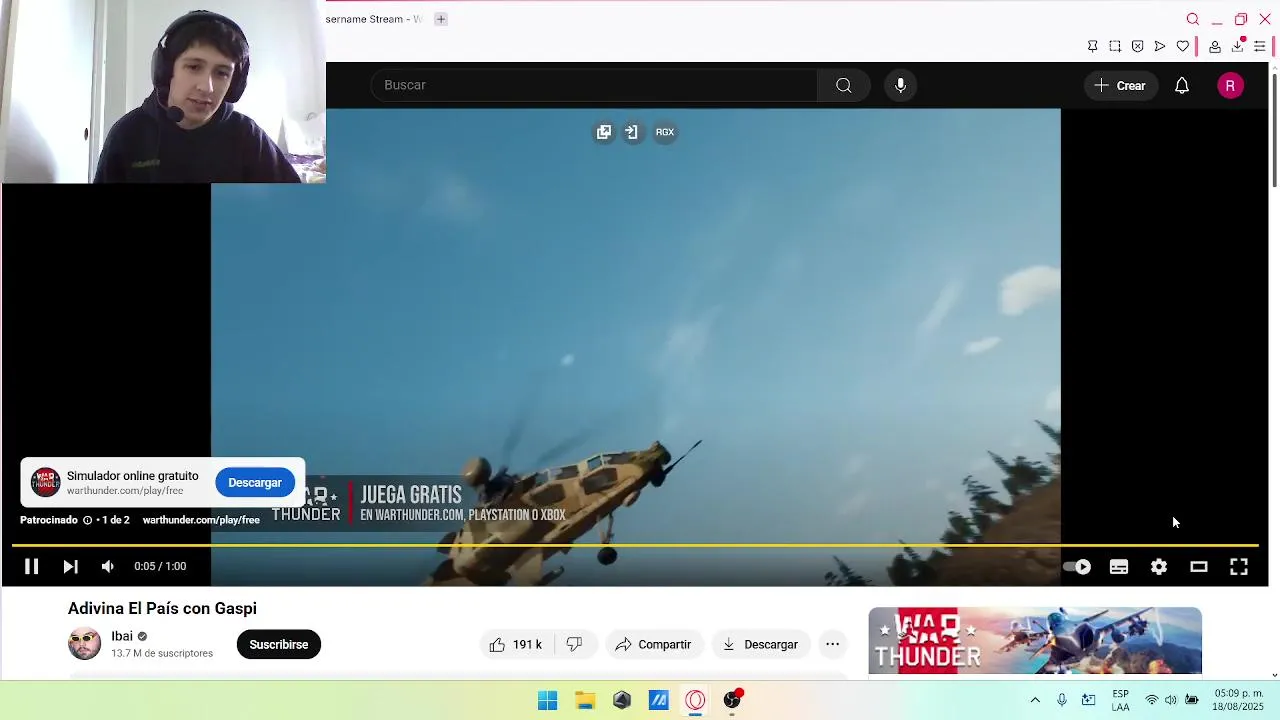Click the detach-to-sidebar arrow icon above the player
Image resolution: width=1280 pixels, height=720 pixels.
point(632,132)
